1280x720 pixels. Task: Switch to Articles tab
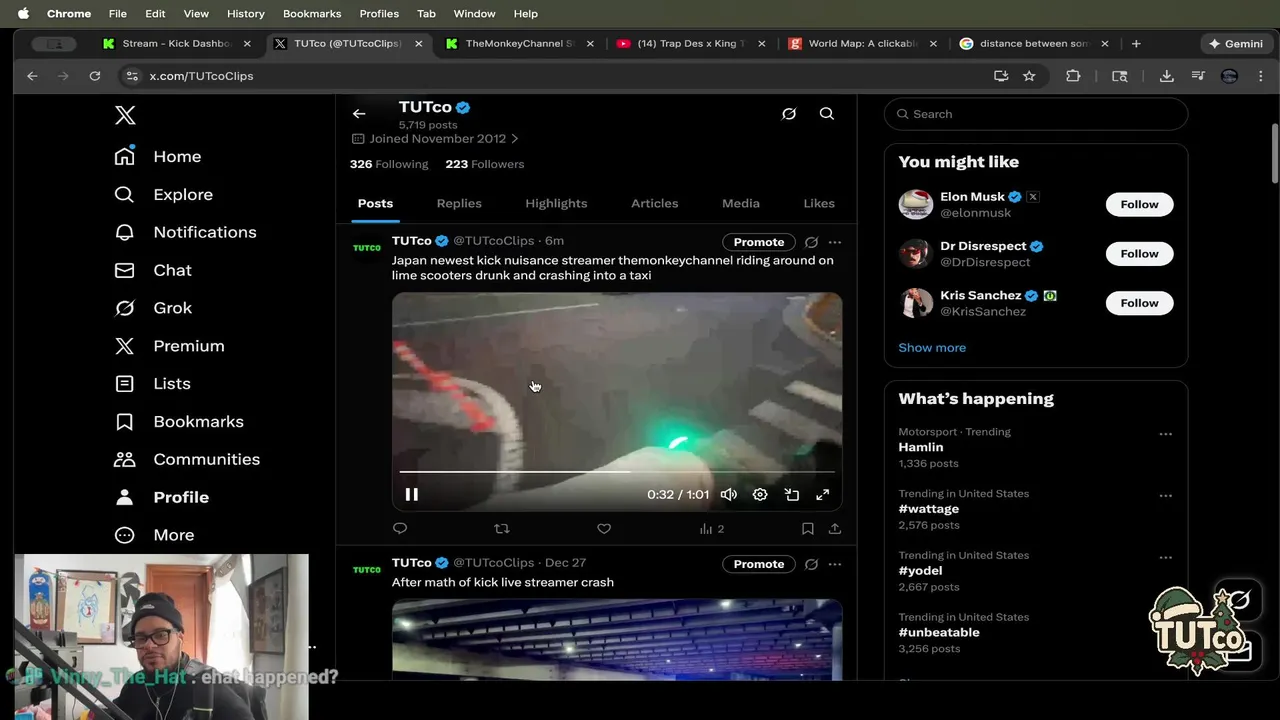tap(654, 203)
